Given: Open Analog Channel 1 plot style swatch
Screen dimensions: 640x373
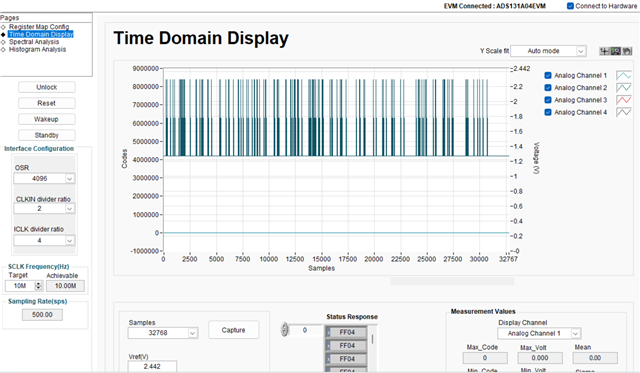Looking at the screenshot, I should tap(624, 75).
